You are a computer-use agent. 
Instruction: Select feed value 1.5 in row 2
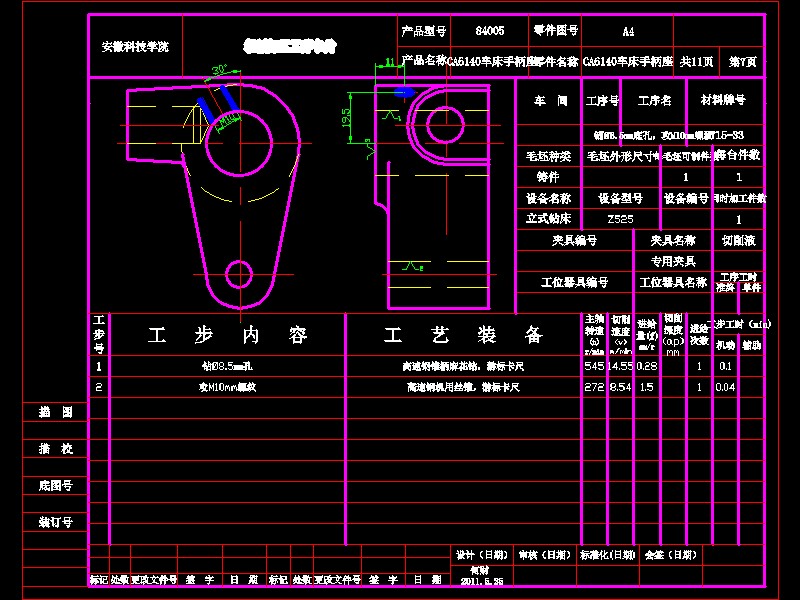point(646,387)
